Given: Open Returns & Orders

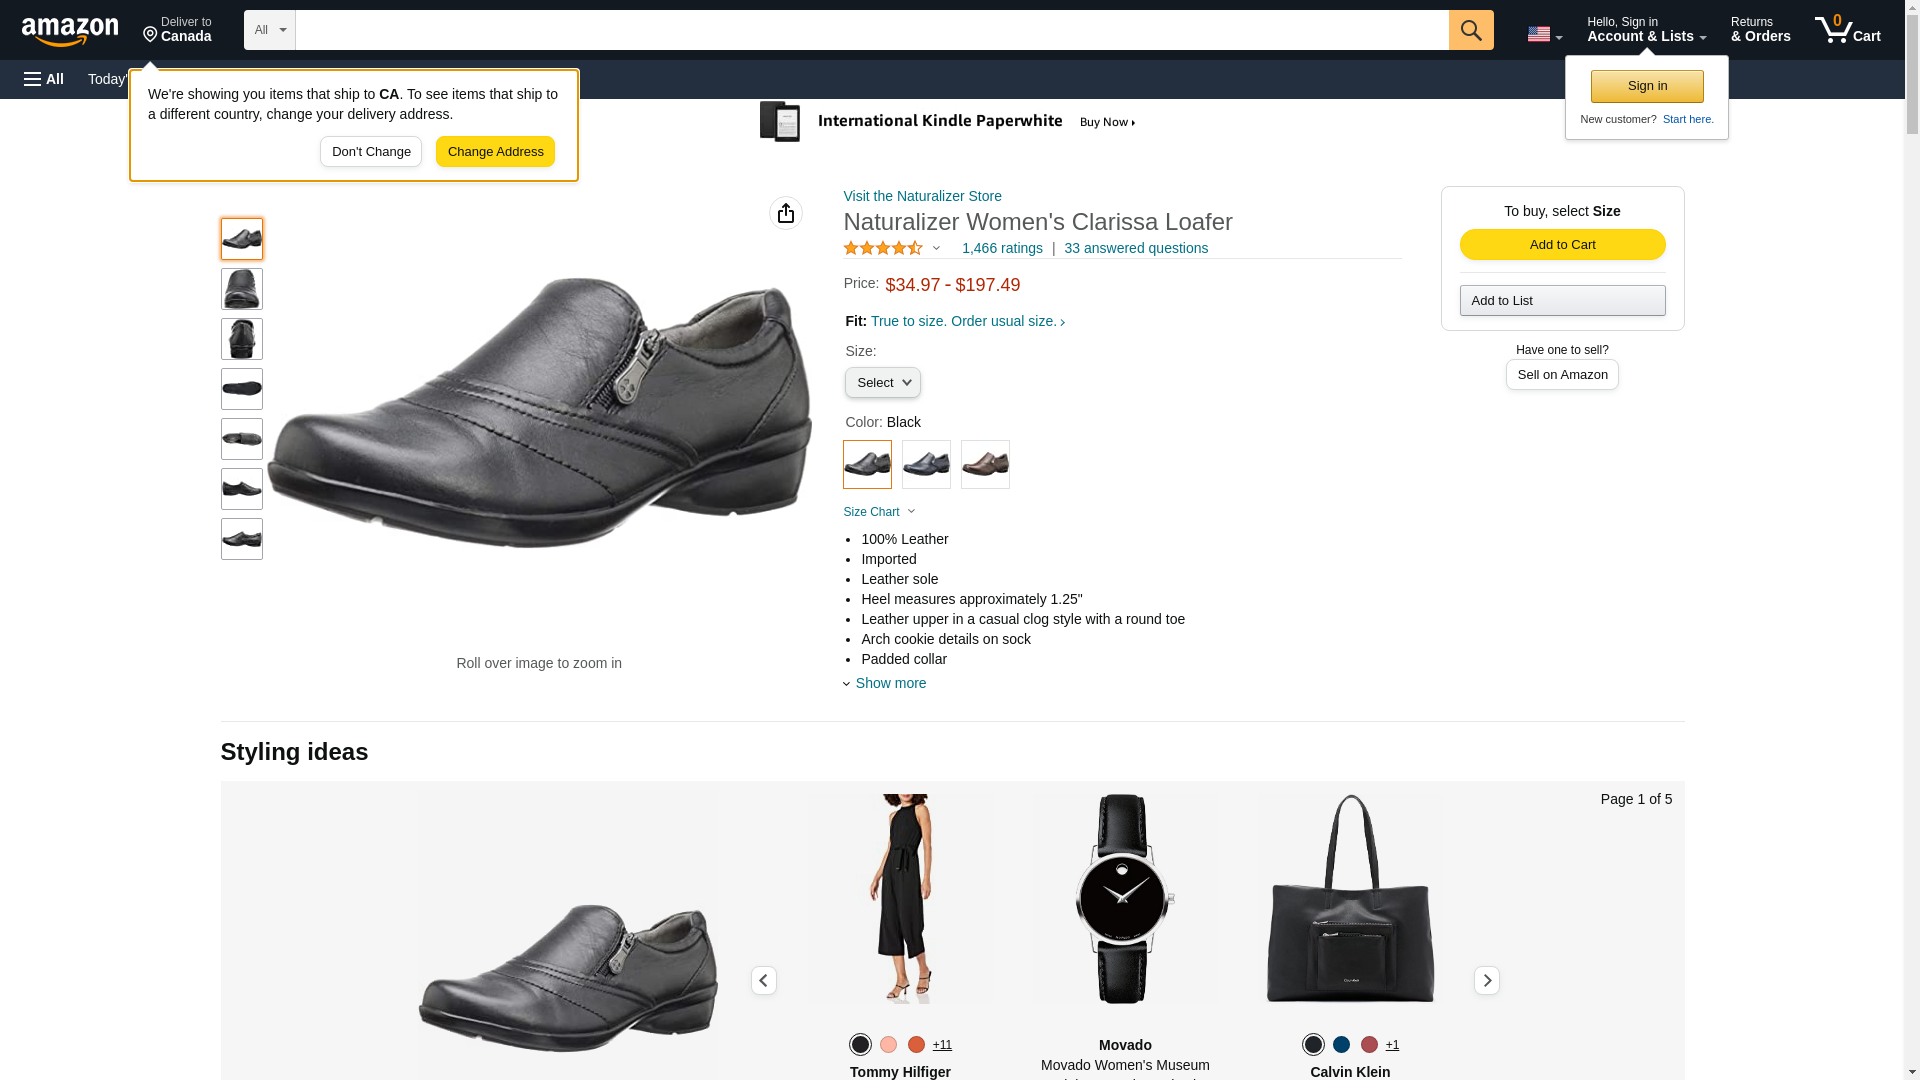Looking at the screenshot, I should 1760,30.
